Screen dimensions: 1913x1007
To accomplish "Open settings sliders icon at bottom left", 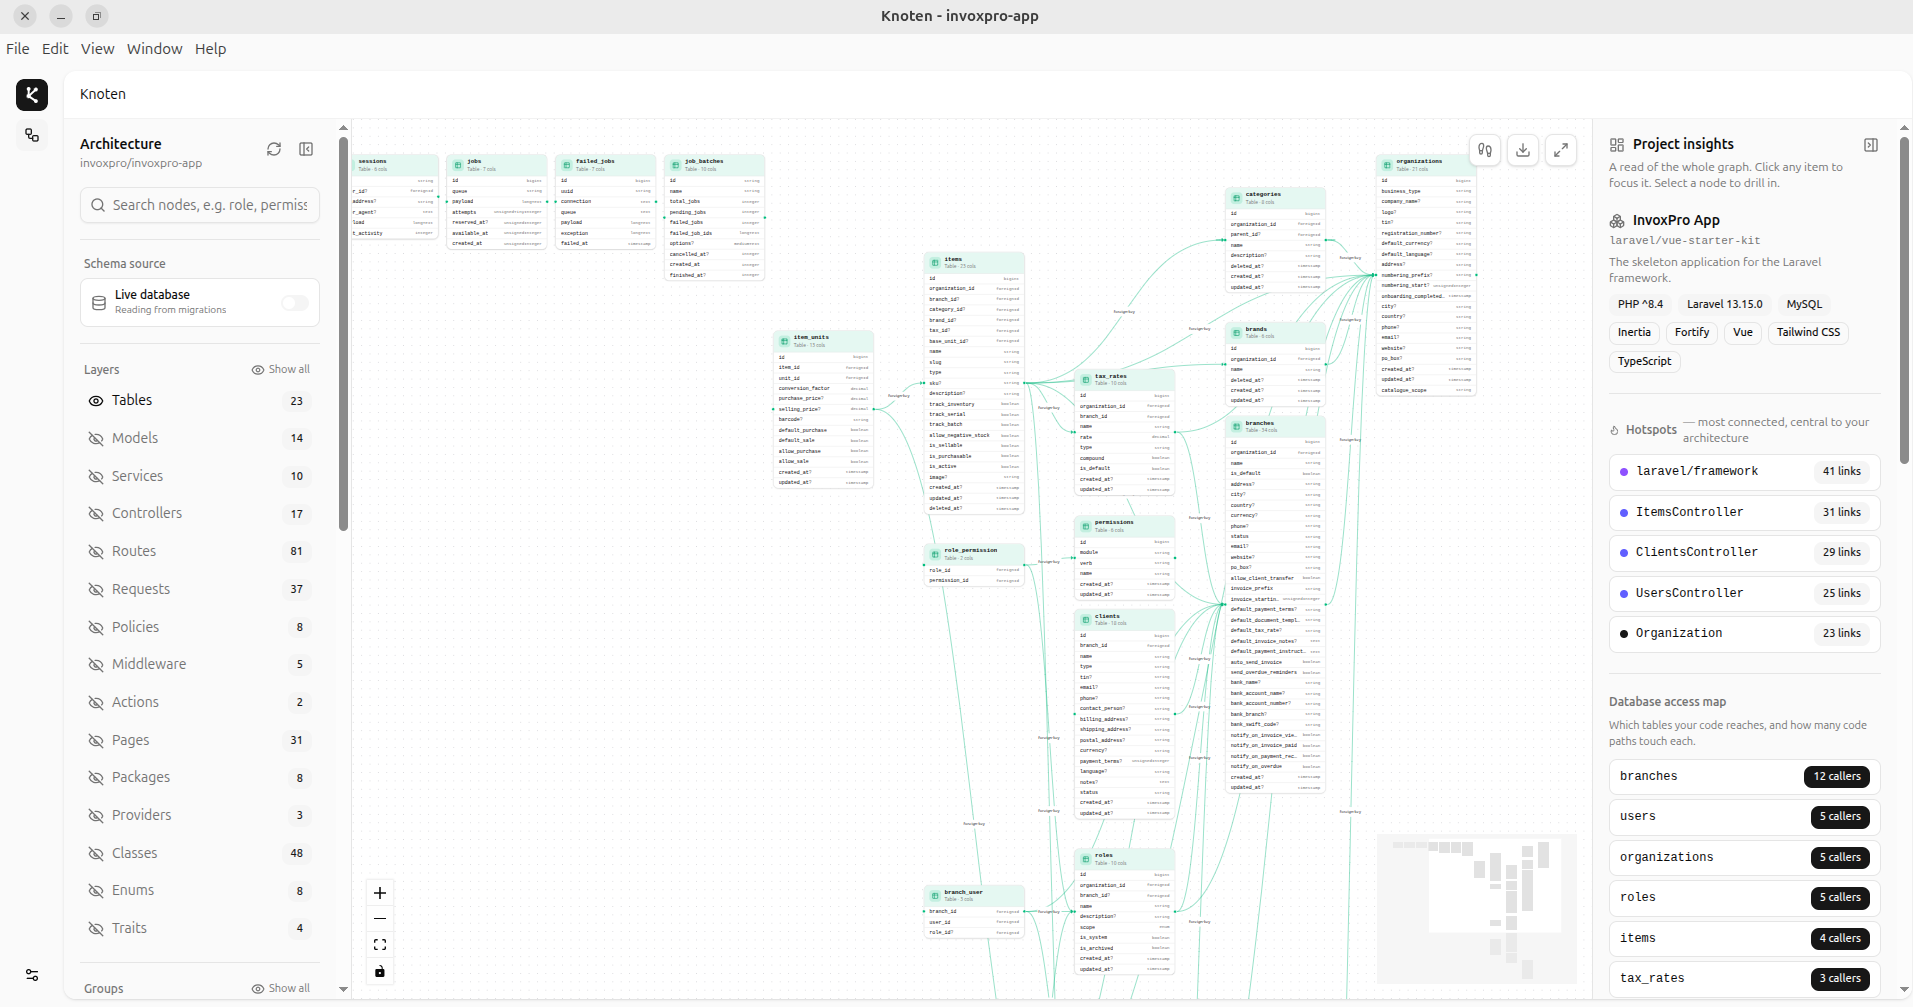I will [x=32, y=975].
